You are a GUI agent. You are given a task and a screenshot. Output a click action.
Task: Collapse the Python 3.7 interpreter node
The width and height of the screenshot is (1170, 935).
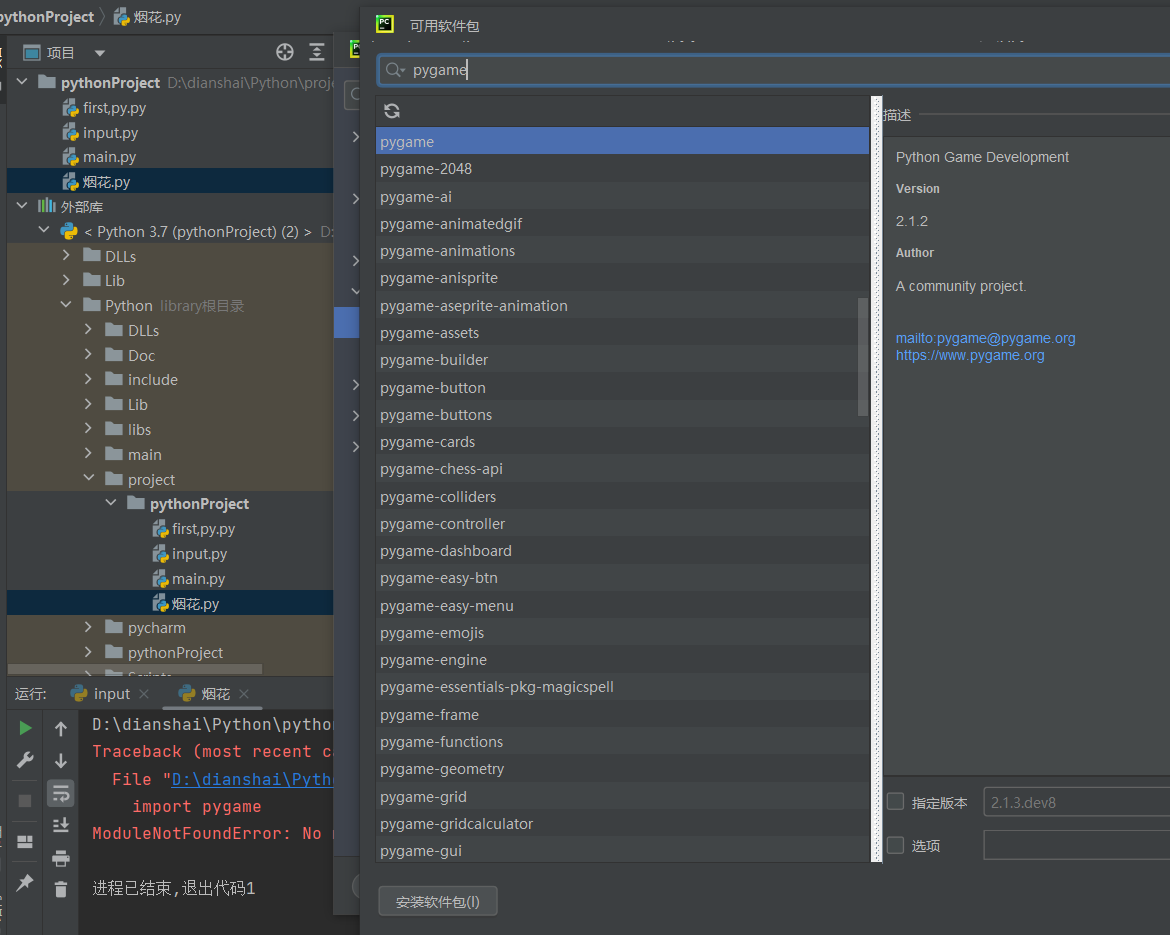[44, 231]
